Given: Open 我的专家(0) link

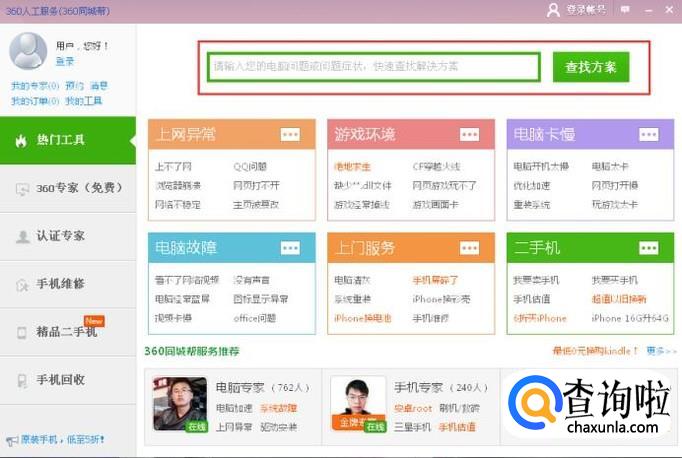Looking at the screenshot, I should [35, 86].
